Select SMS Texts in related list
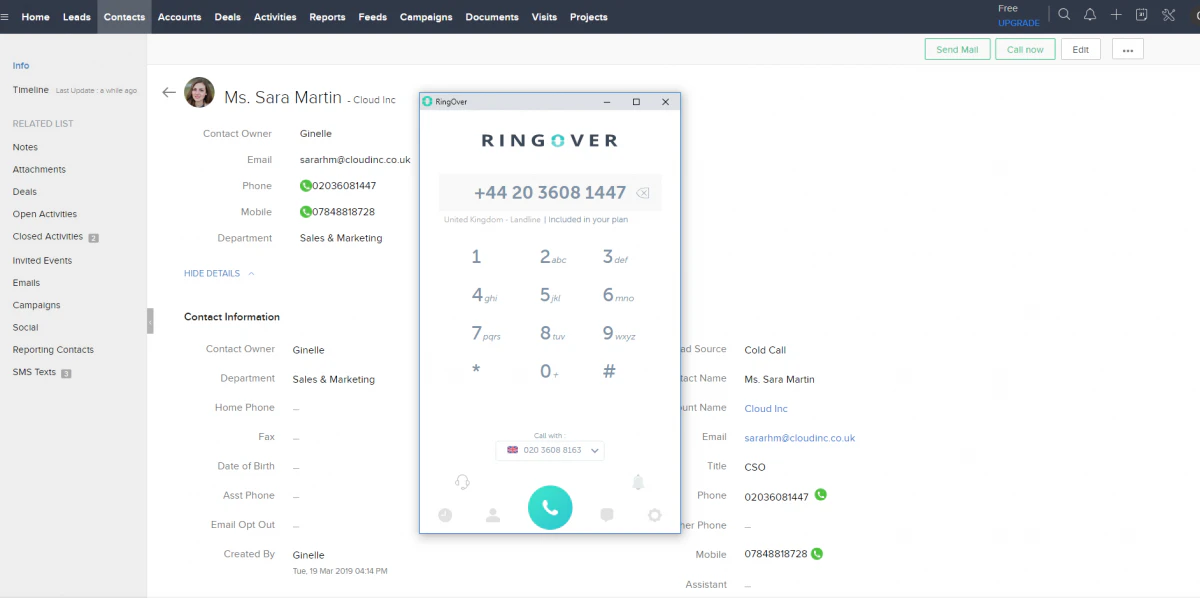 point(34,372)
